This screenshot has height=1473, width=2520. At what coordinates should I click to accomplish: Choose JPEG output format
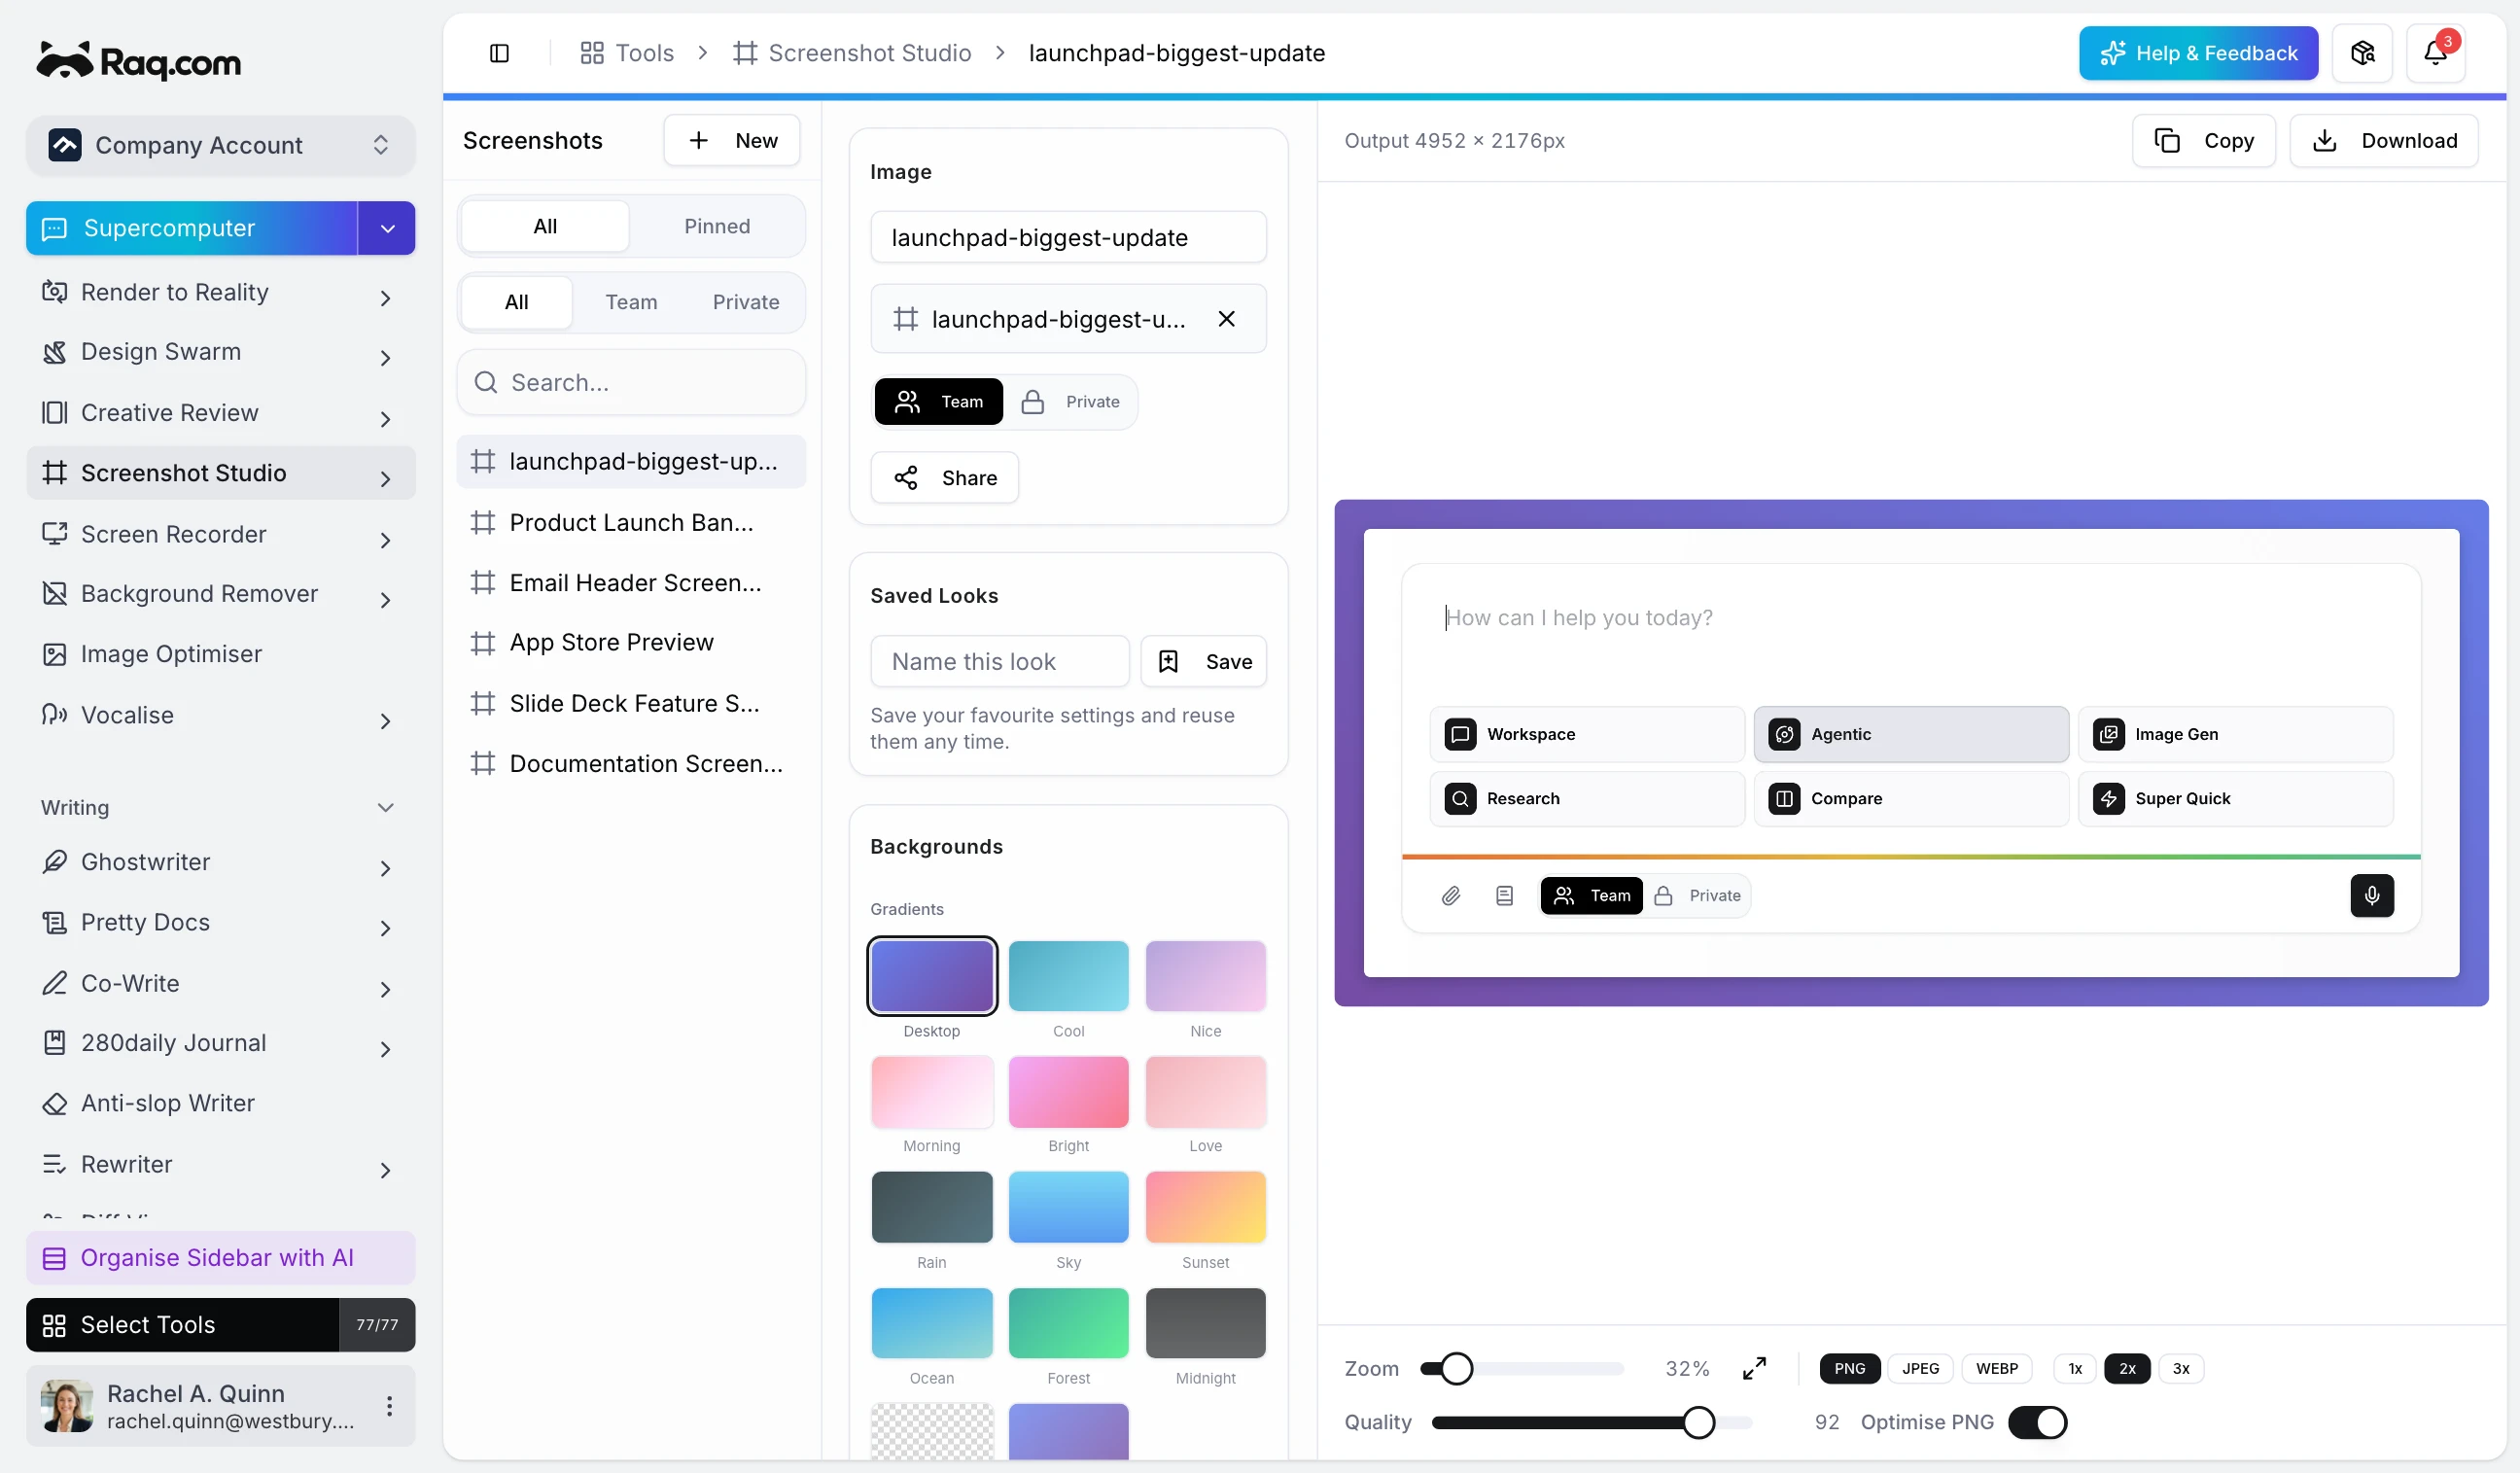coord(1920,1368)
